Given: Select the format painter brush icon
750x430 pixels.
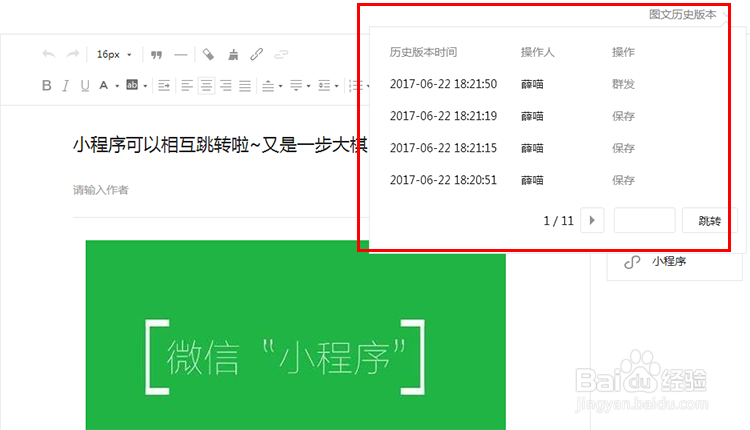Looking at the screenshot, I should coord(233,55).
